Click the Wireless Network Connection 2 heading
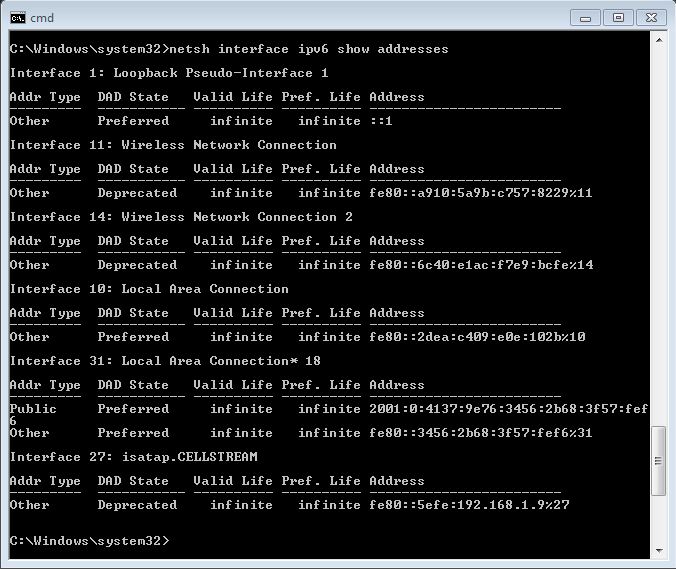Screen dimensions: 676x569 click(x=181, y=217)
